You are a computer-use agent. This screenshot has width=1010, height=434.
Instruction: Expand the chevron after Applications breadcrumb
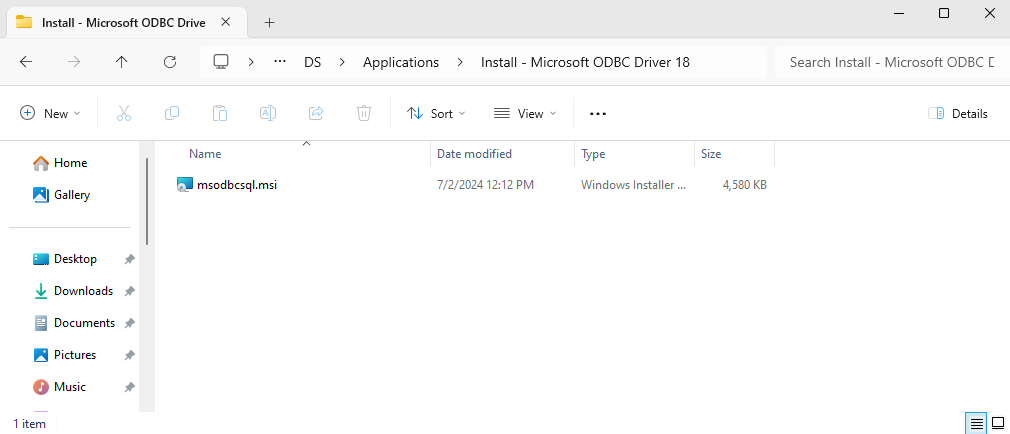click(x=460, y=62)
